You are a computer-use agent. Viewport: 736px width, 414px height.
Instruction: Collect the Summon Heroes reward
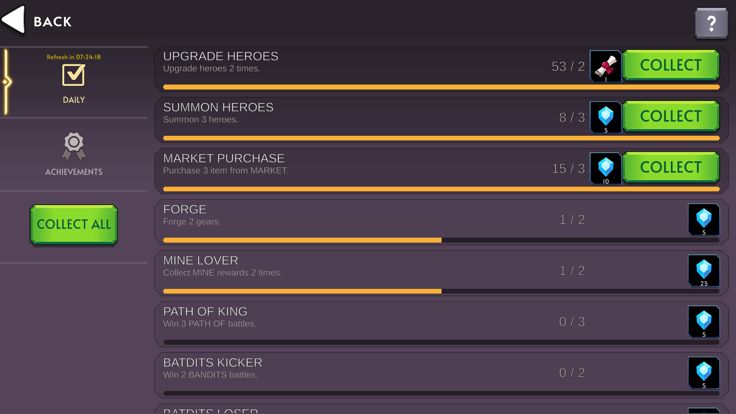670,117
